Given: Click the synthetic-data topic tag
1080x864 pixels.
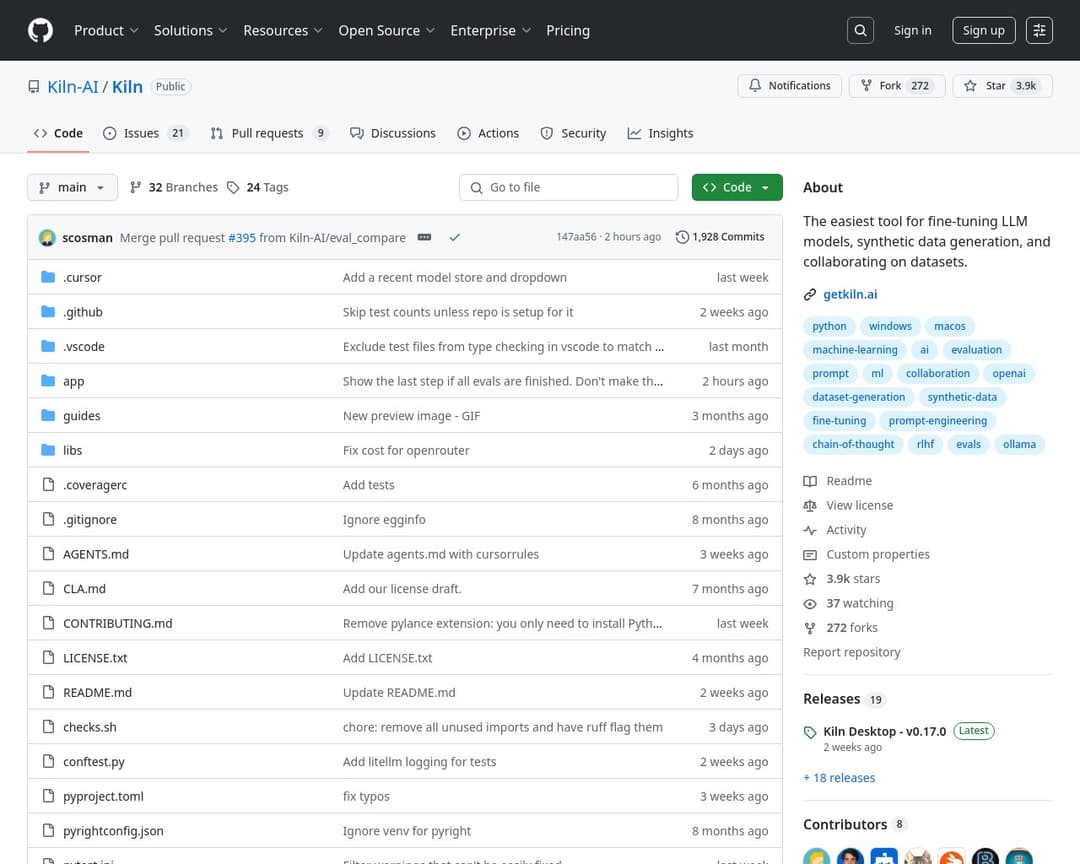Looking at the screenshot, I should tap(962, 398).
